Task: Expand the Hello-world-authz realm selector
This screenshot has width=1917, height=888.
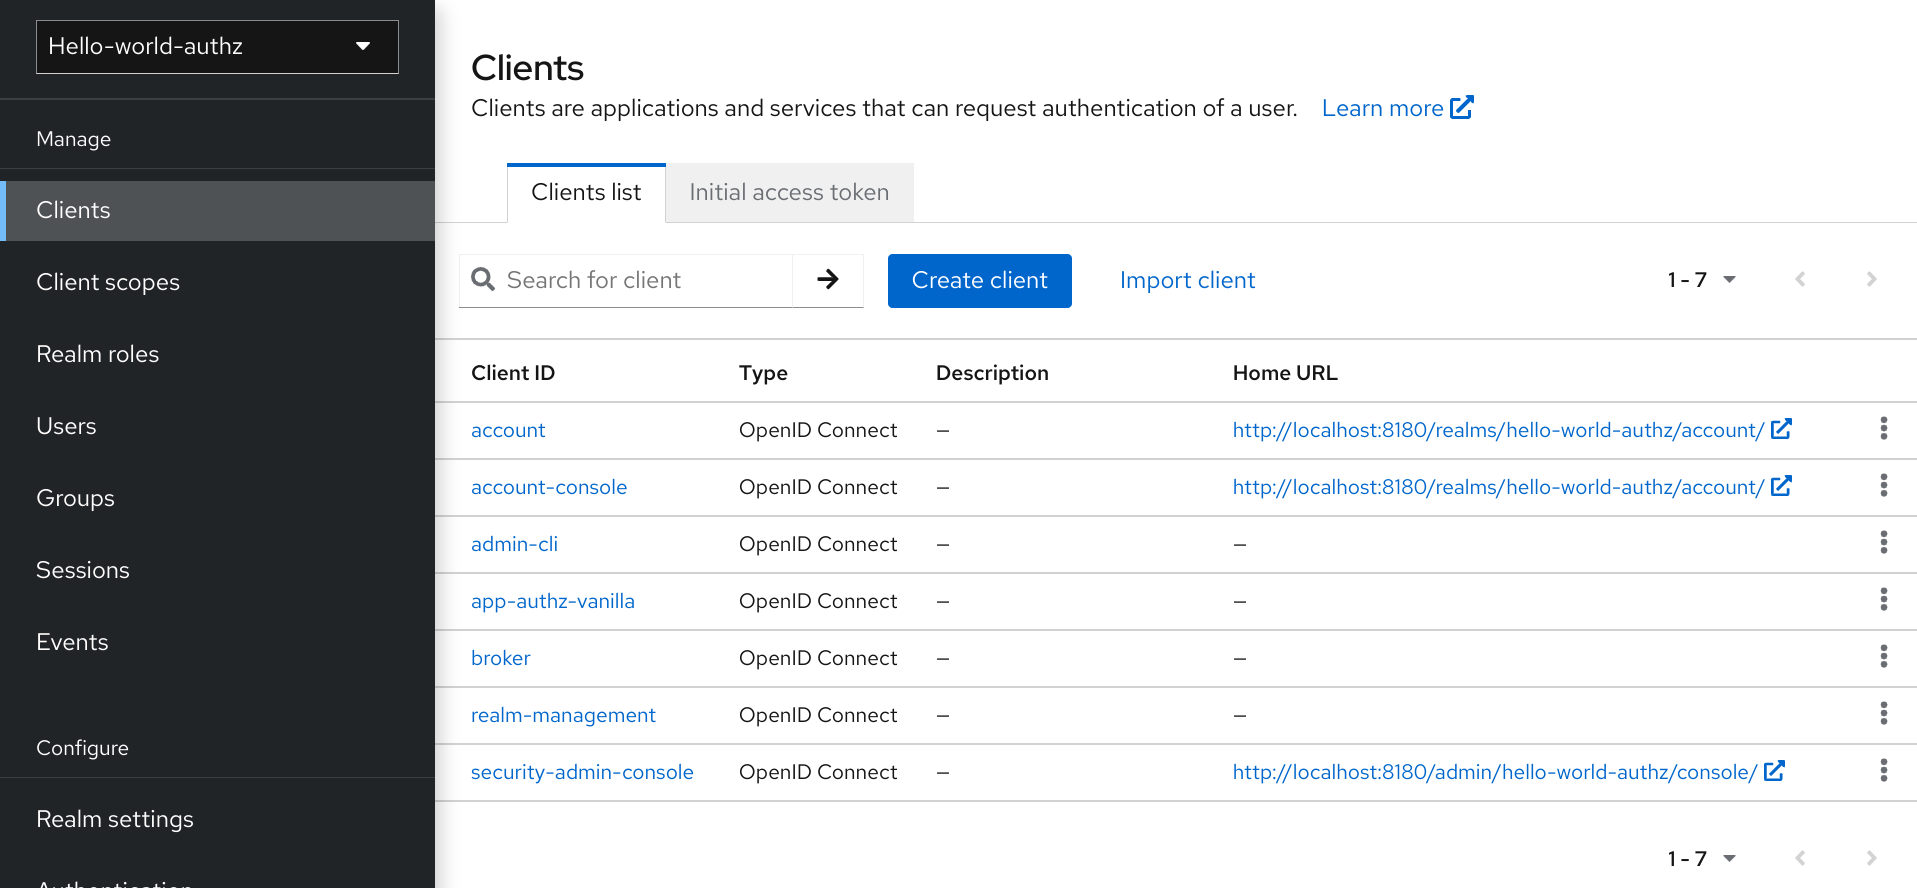Action: 217,47
